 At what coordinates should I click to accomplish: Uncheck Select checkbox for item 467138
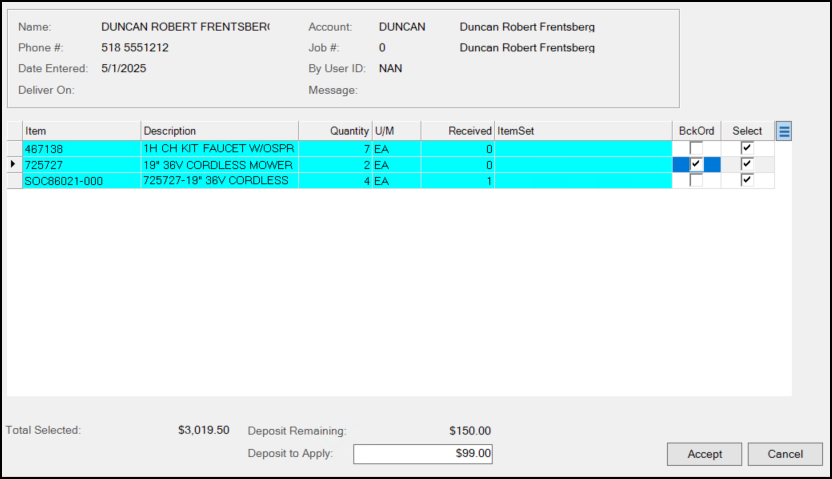click(747, 148)
